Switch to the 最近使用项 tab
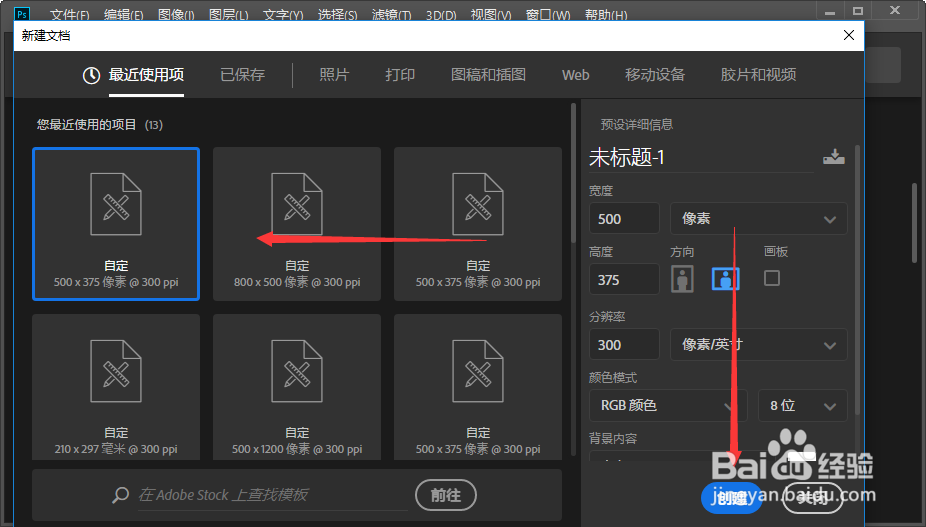The image size is (926, 527). point(146,75)
